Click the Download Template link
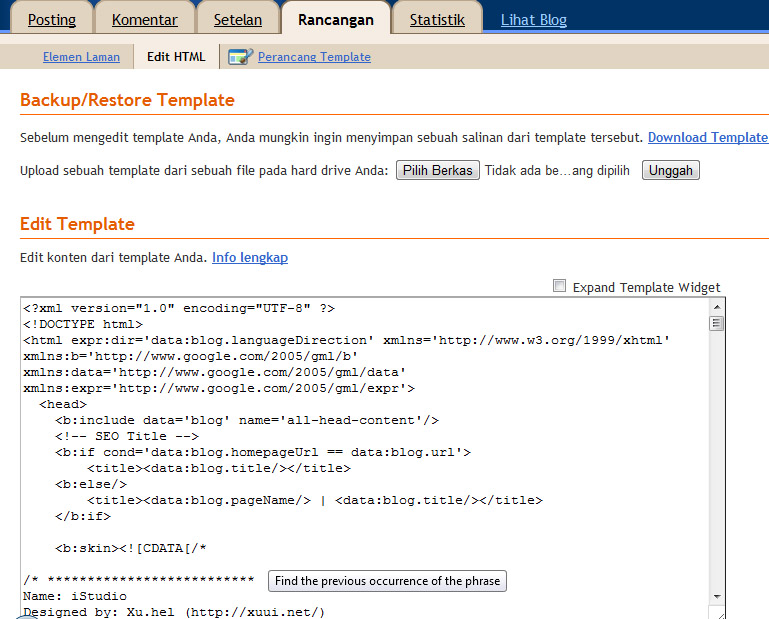This screenshot has width=769, height=619. tap(708, 137)
